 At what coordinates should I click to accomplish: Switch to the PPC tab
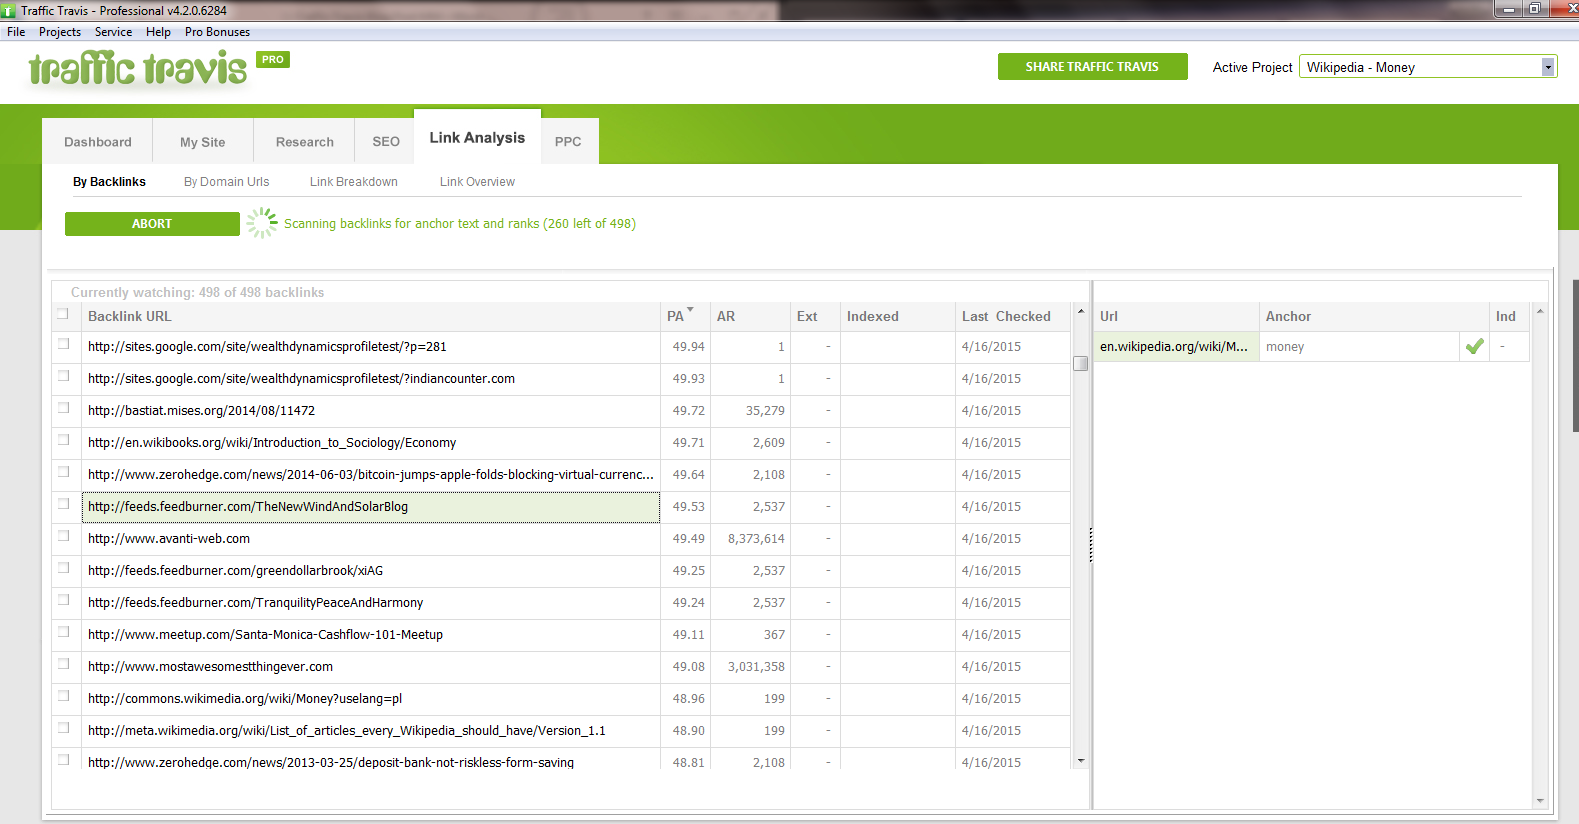[x=568, y=141]
